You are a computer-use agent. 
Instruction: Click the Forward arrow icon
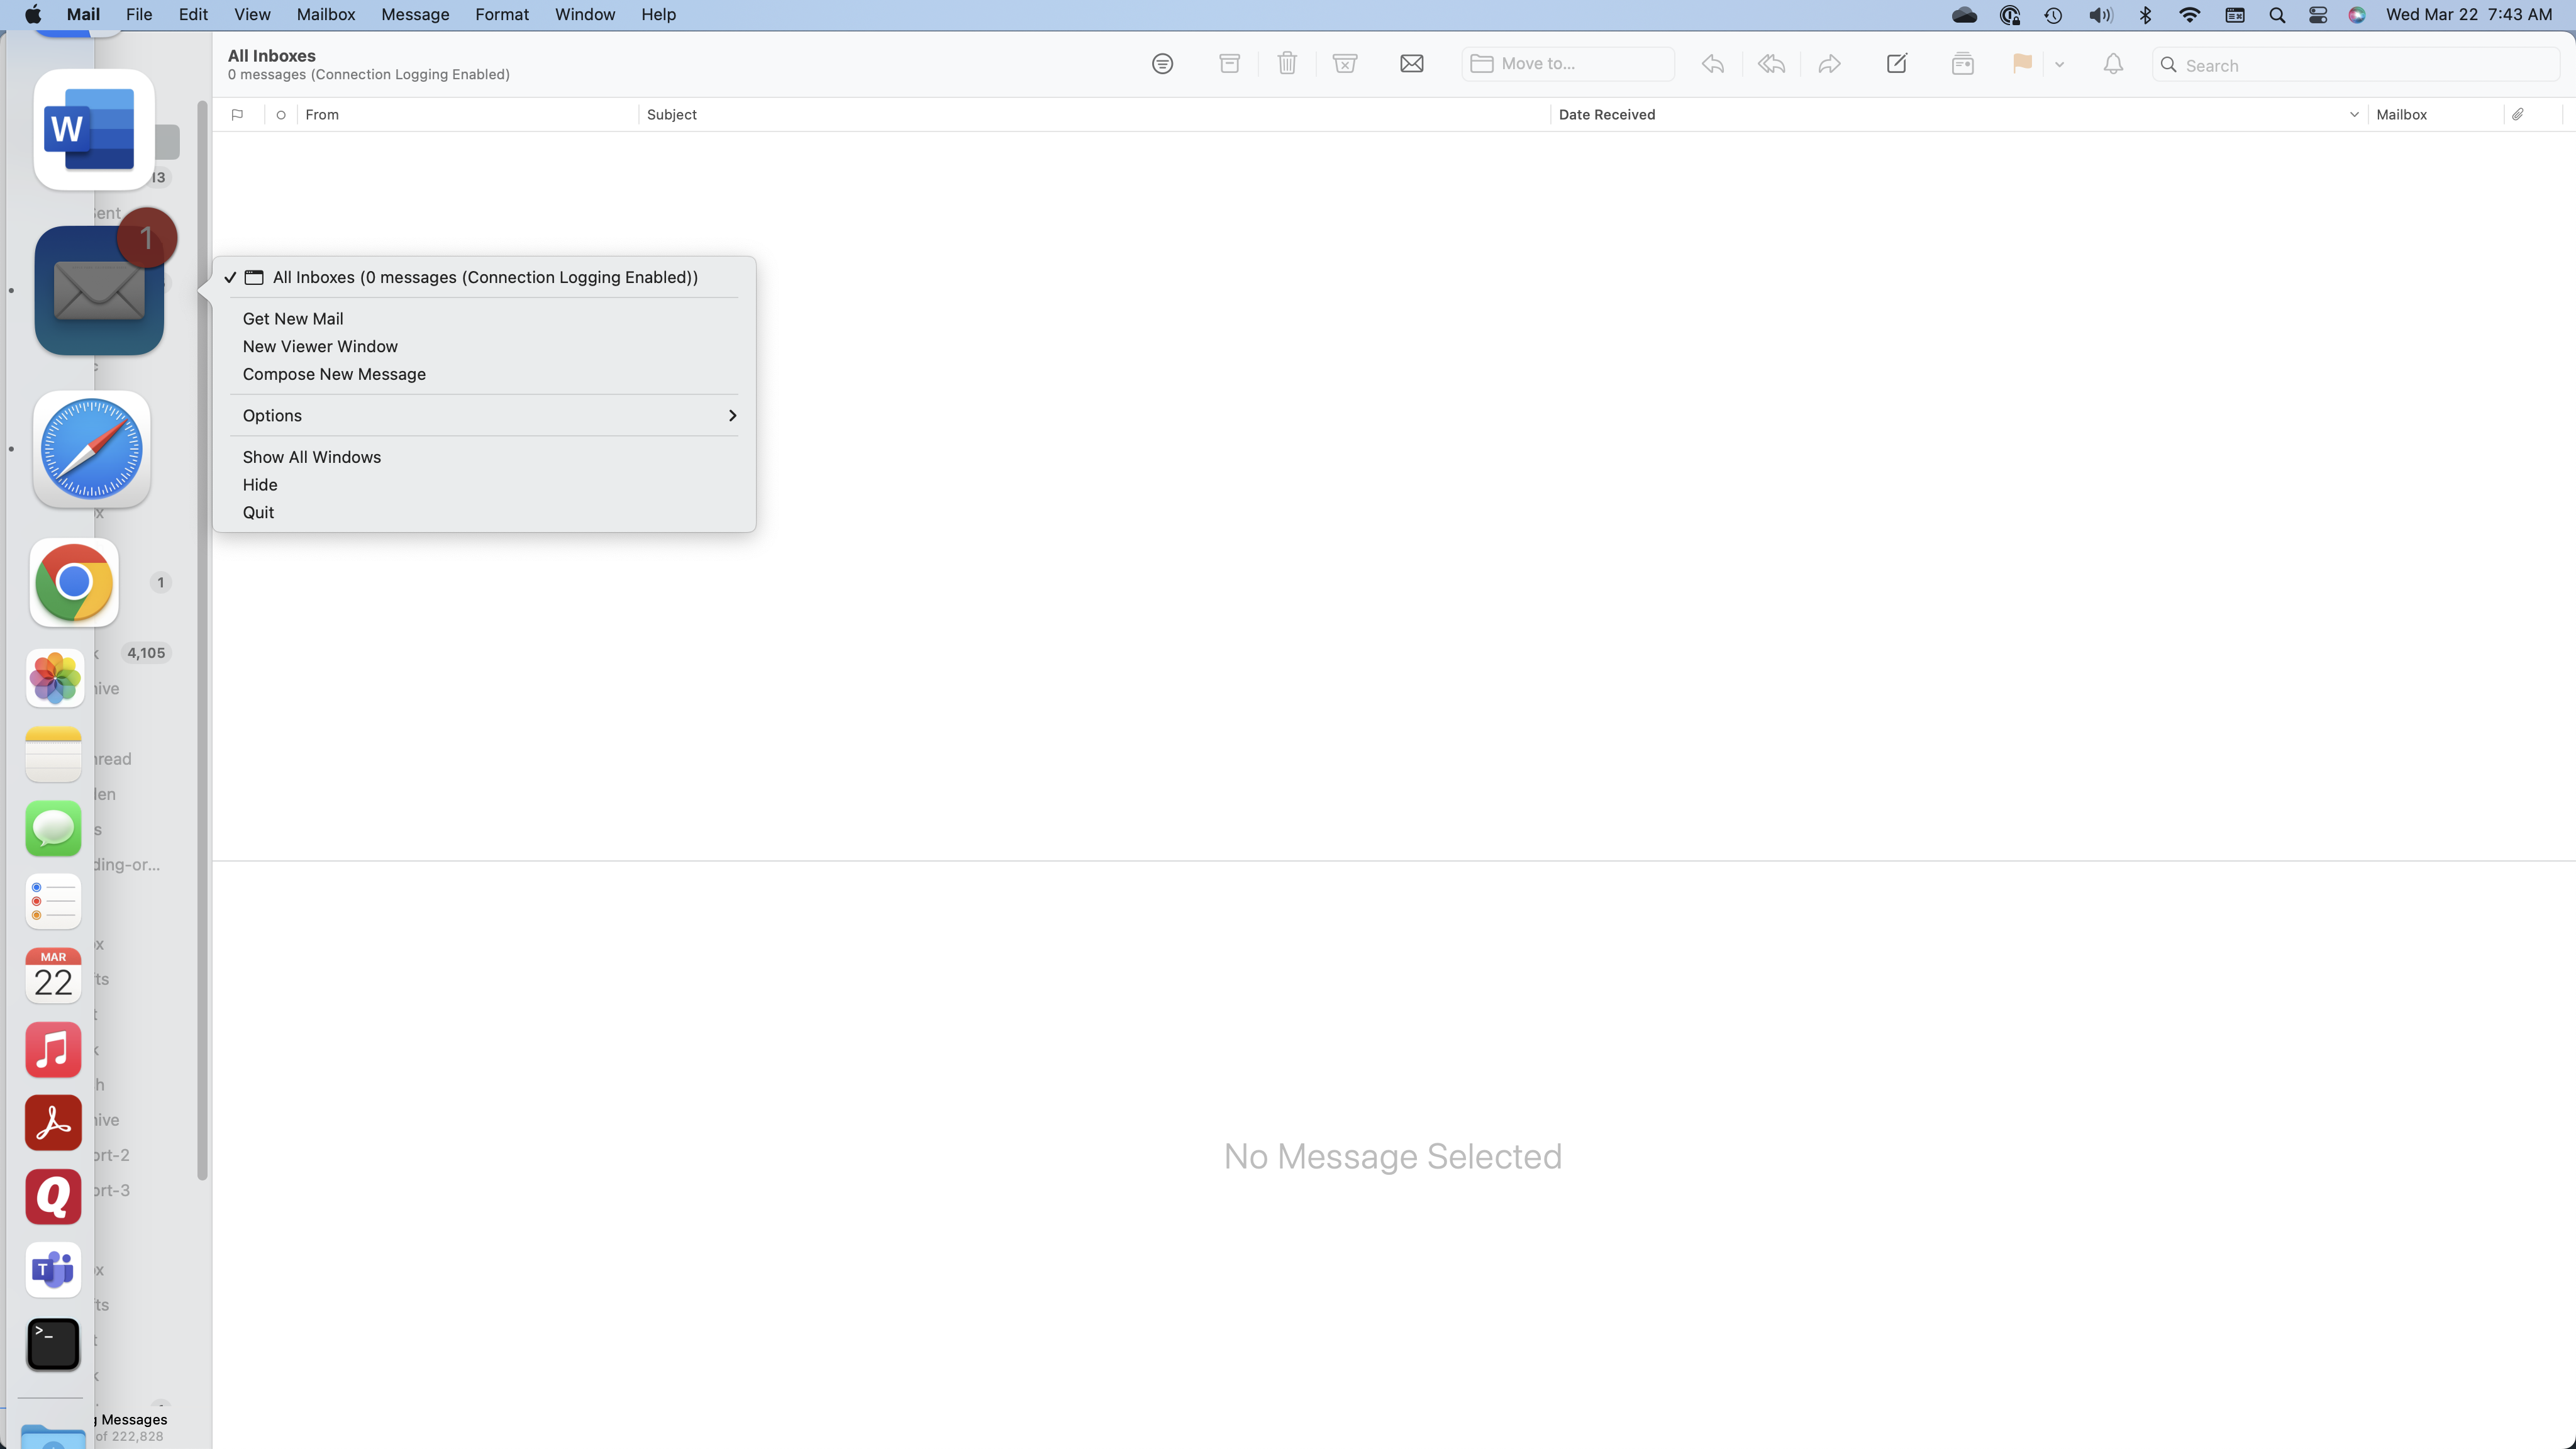pyautogui.click(x=1829, y=64)
